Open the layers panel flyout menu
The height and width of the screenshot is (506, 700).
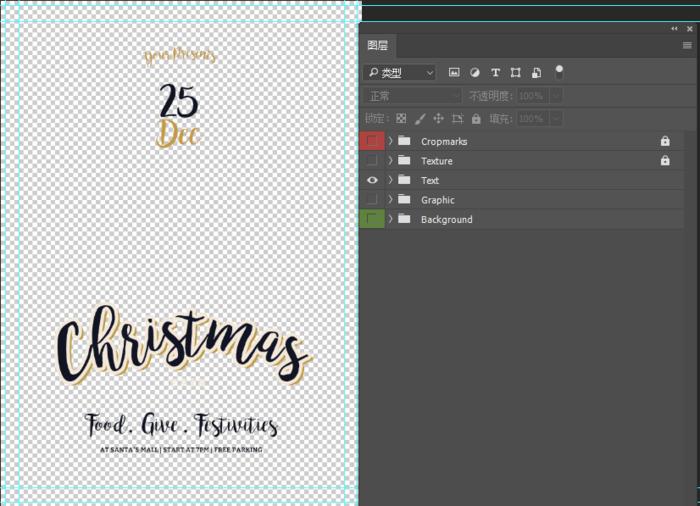(x=687, y=45)
